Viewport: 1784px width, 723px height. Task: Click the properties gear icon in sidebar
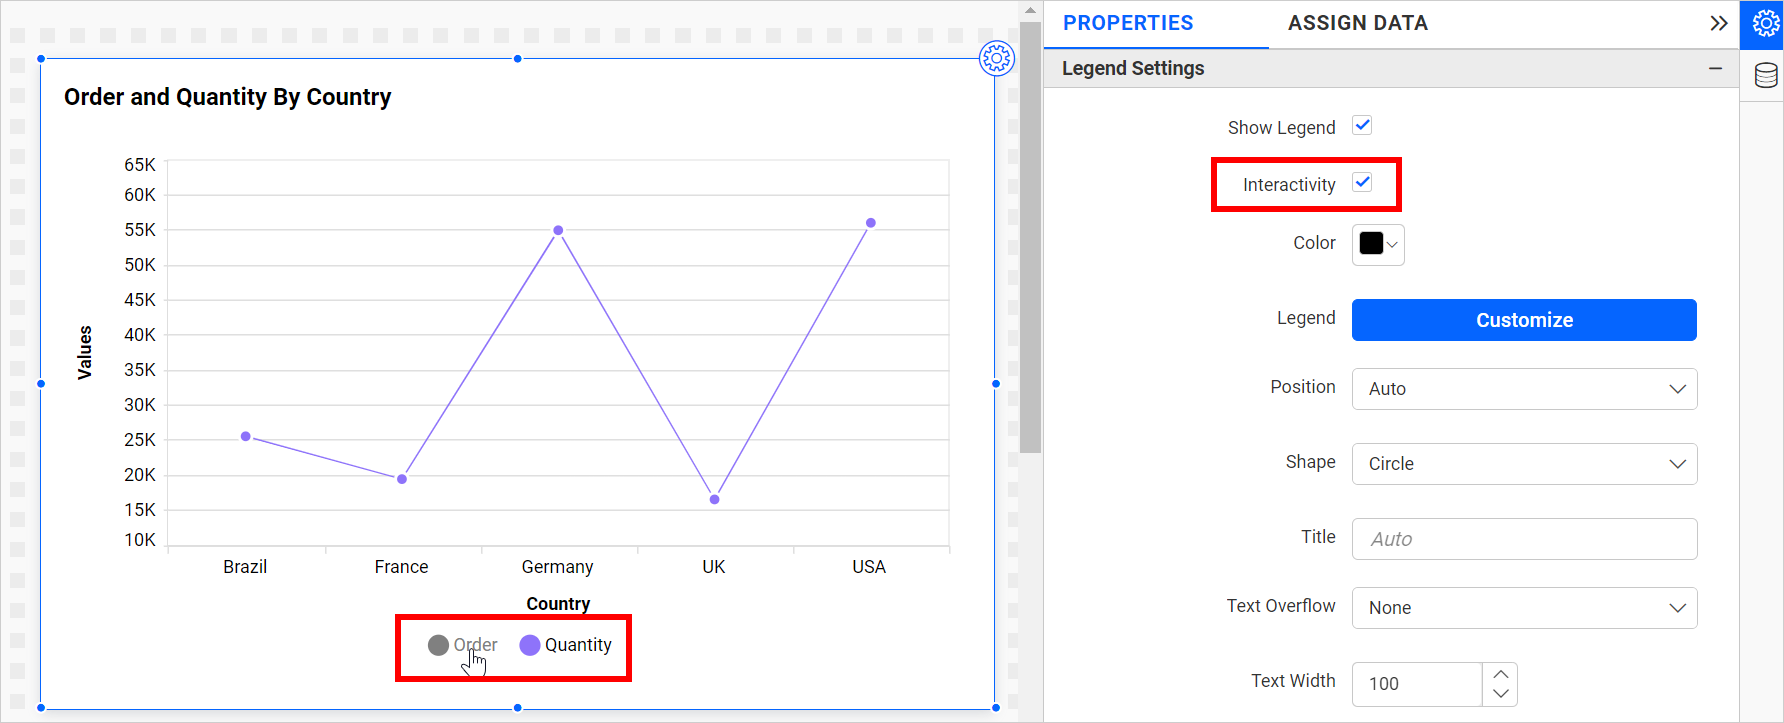tap(1765, 24)
